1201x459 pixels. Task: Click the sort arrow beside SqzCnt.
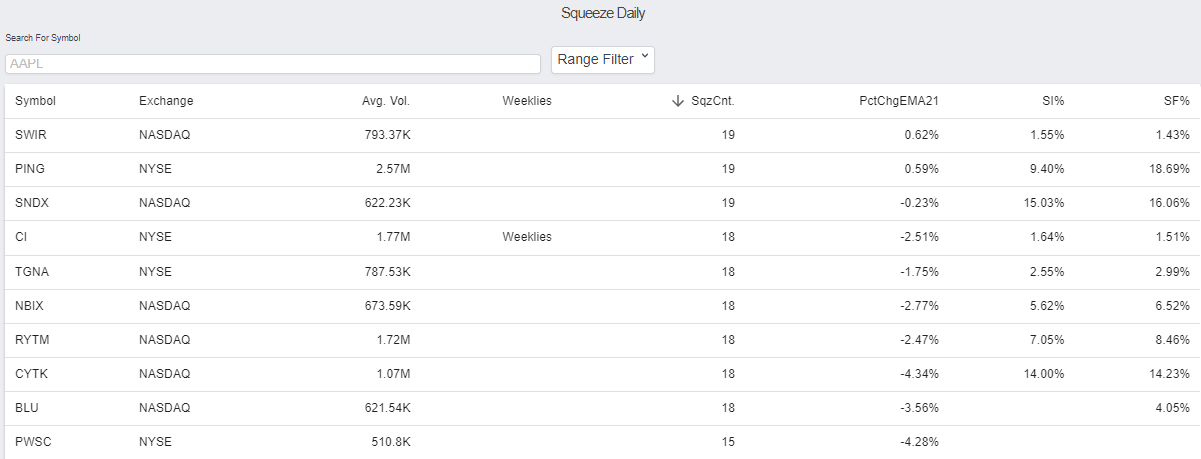(x=678, y=101)
